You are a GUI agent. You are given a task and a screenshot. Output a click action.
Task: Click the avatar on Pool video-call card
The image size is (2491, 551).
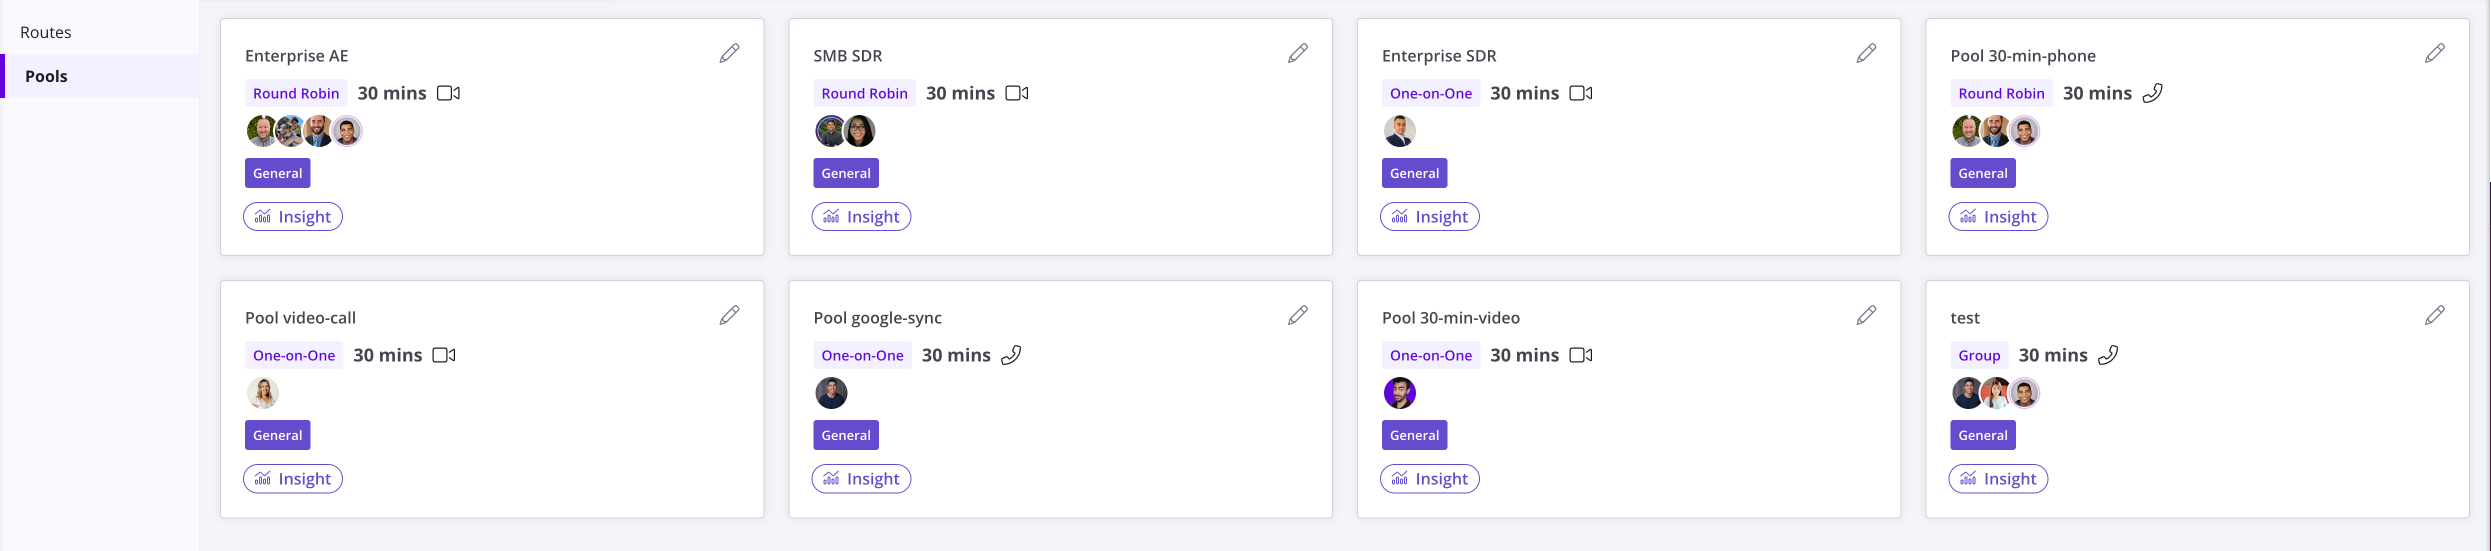click(263, 393)
